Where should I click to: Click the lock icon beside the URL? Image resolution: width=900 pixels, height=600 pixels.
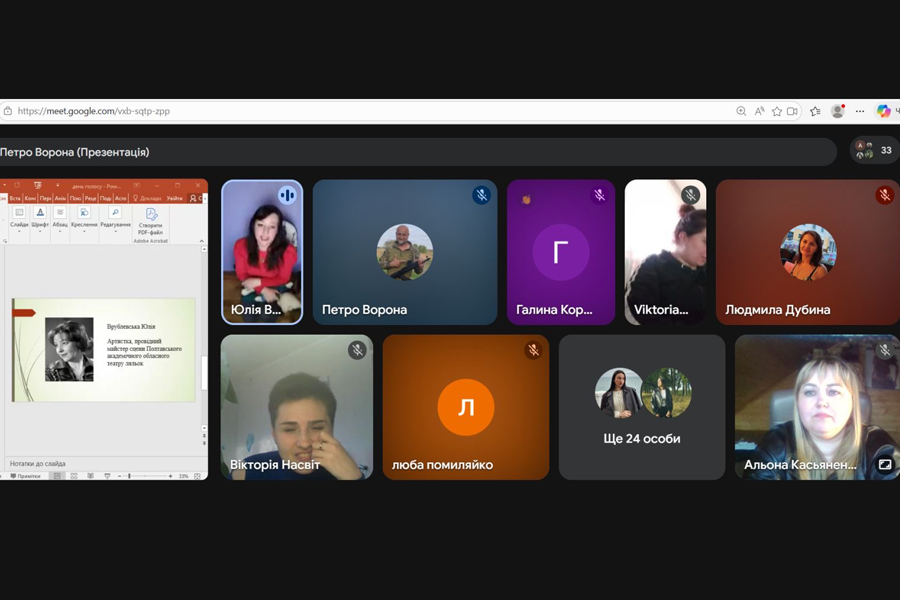7,111
